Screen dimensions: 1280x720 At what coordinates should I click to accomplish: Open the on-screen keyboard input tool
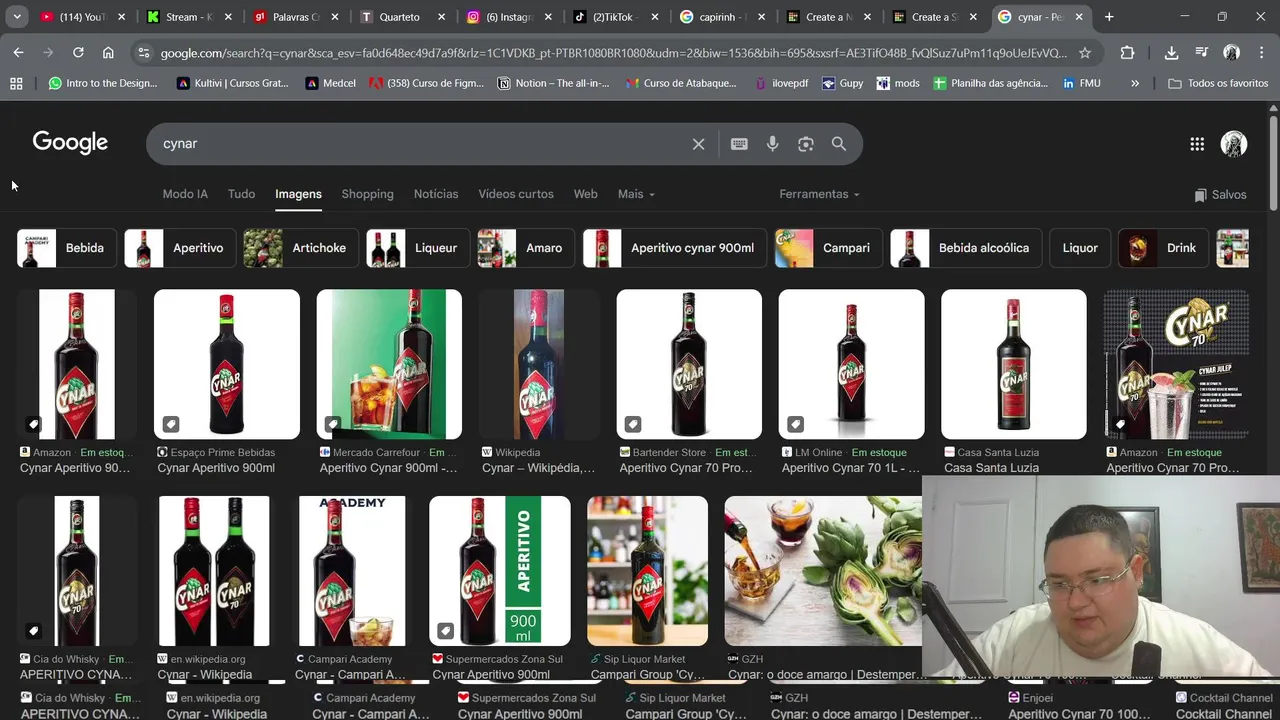[739, 144]
